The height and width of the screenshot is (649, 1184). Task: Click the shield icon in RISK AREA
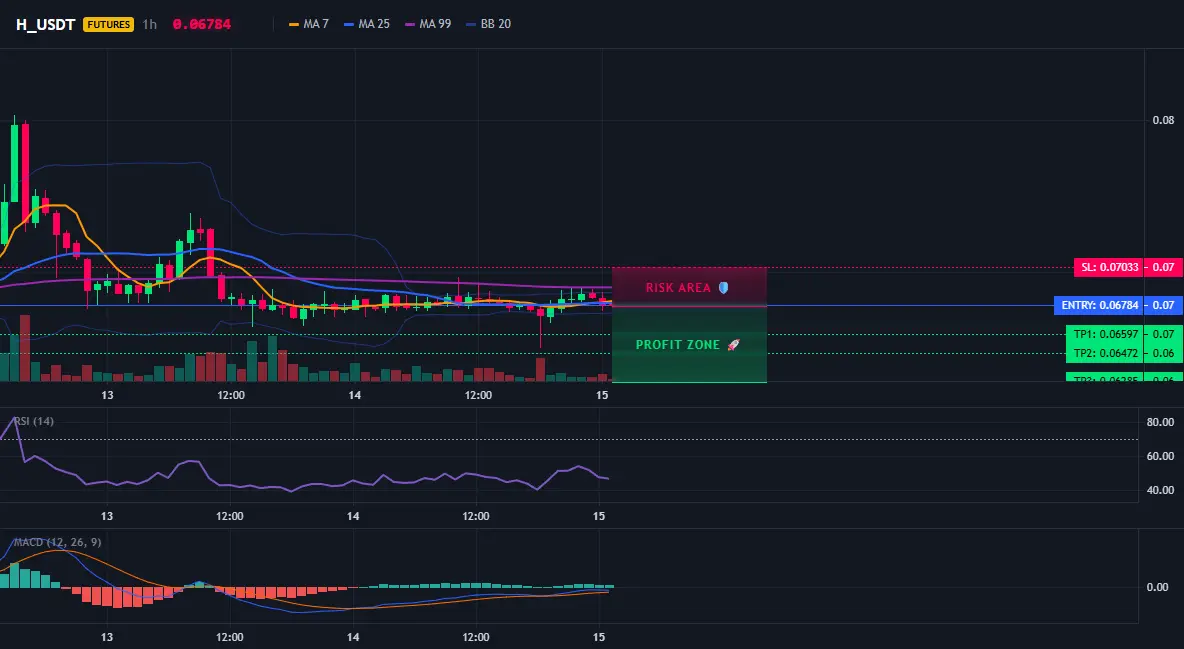point(723,288)
